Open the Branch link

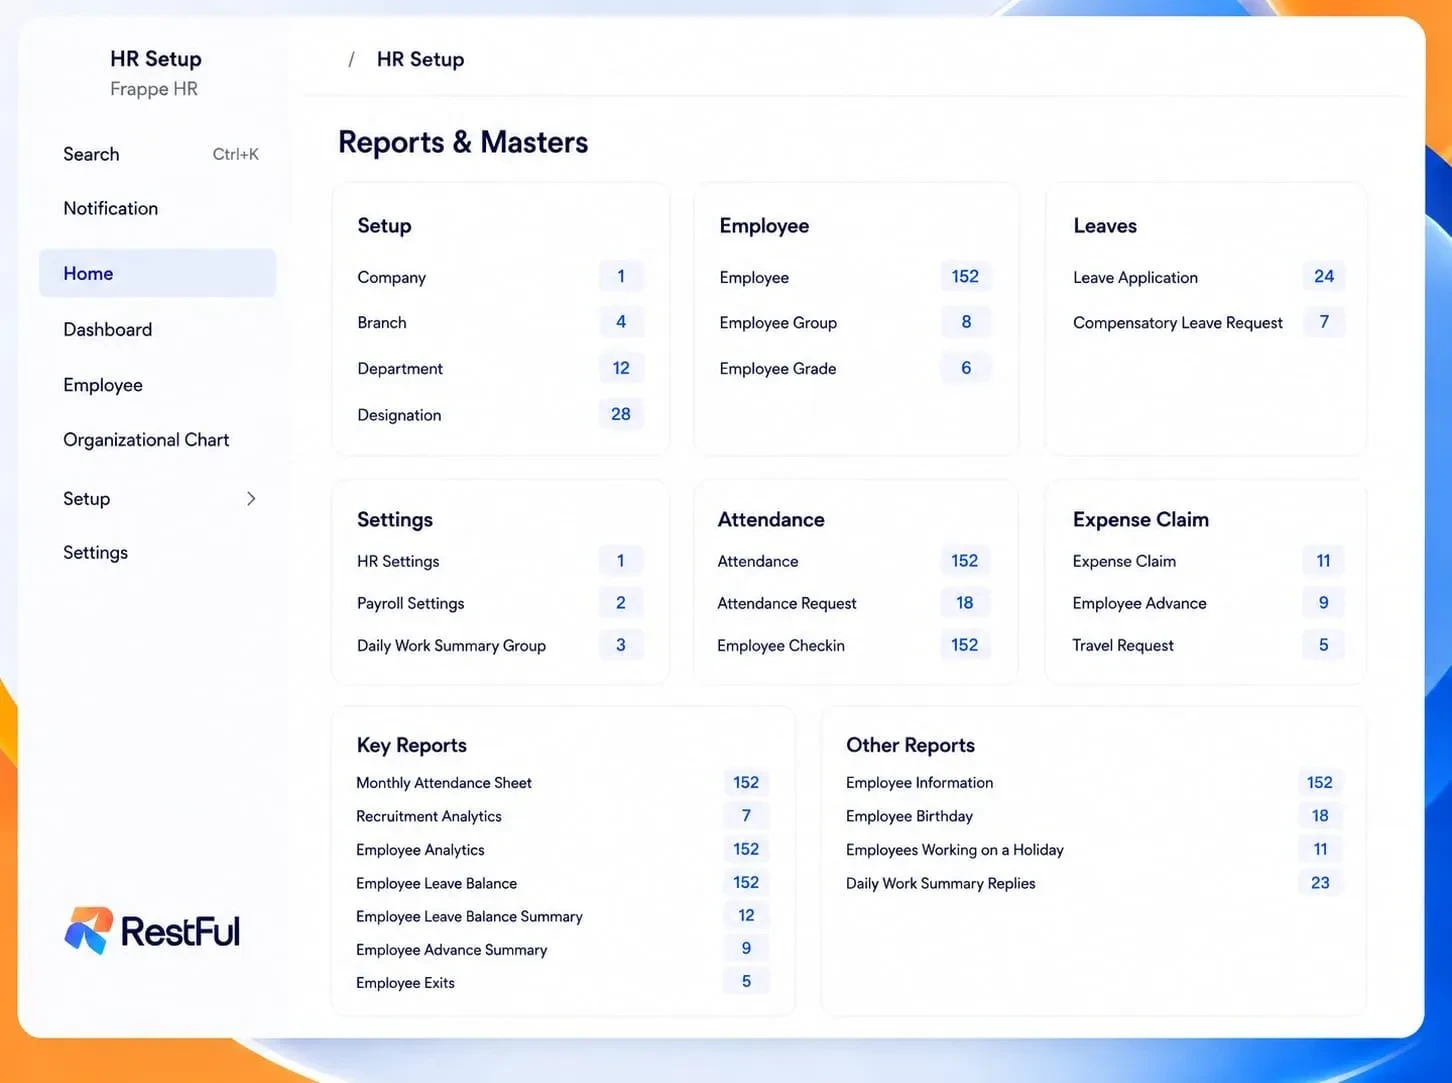coord(382,322)
